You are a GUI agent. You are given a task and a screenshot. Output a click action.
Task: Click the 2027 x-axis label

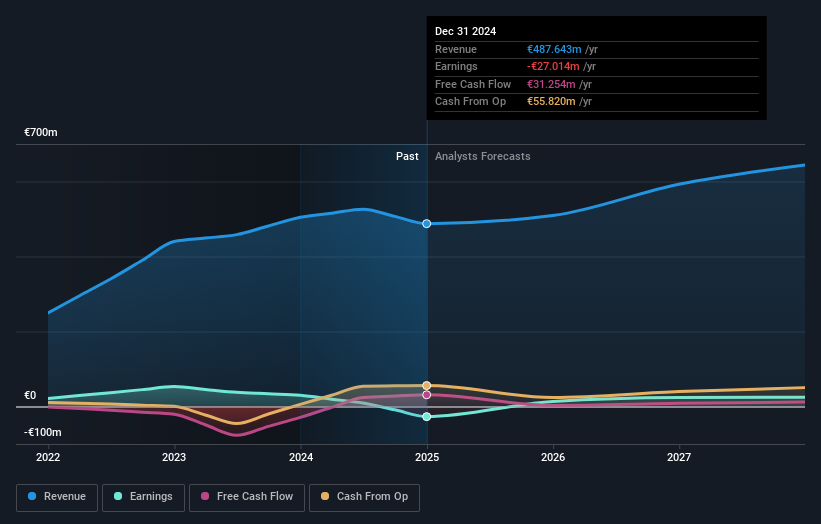(679, 458)
